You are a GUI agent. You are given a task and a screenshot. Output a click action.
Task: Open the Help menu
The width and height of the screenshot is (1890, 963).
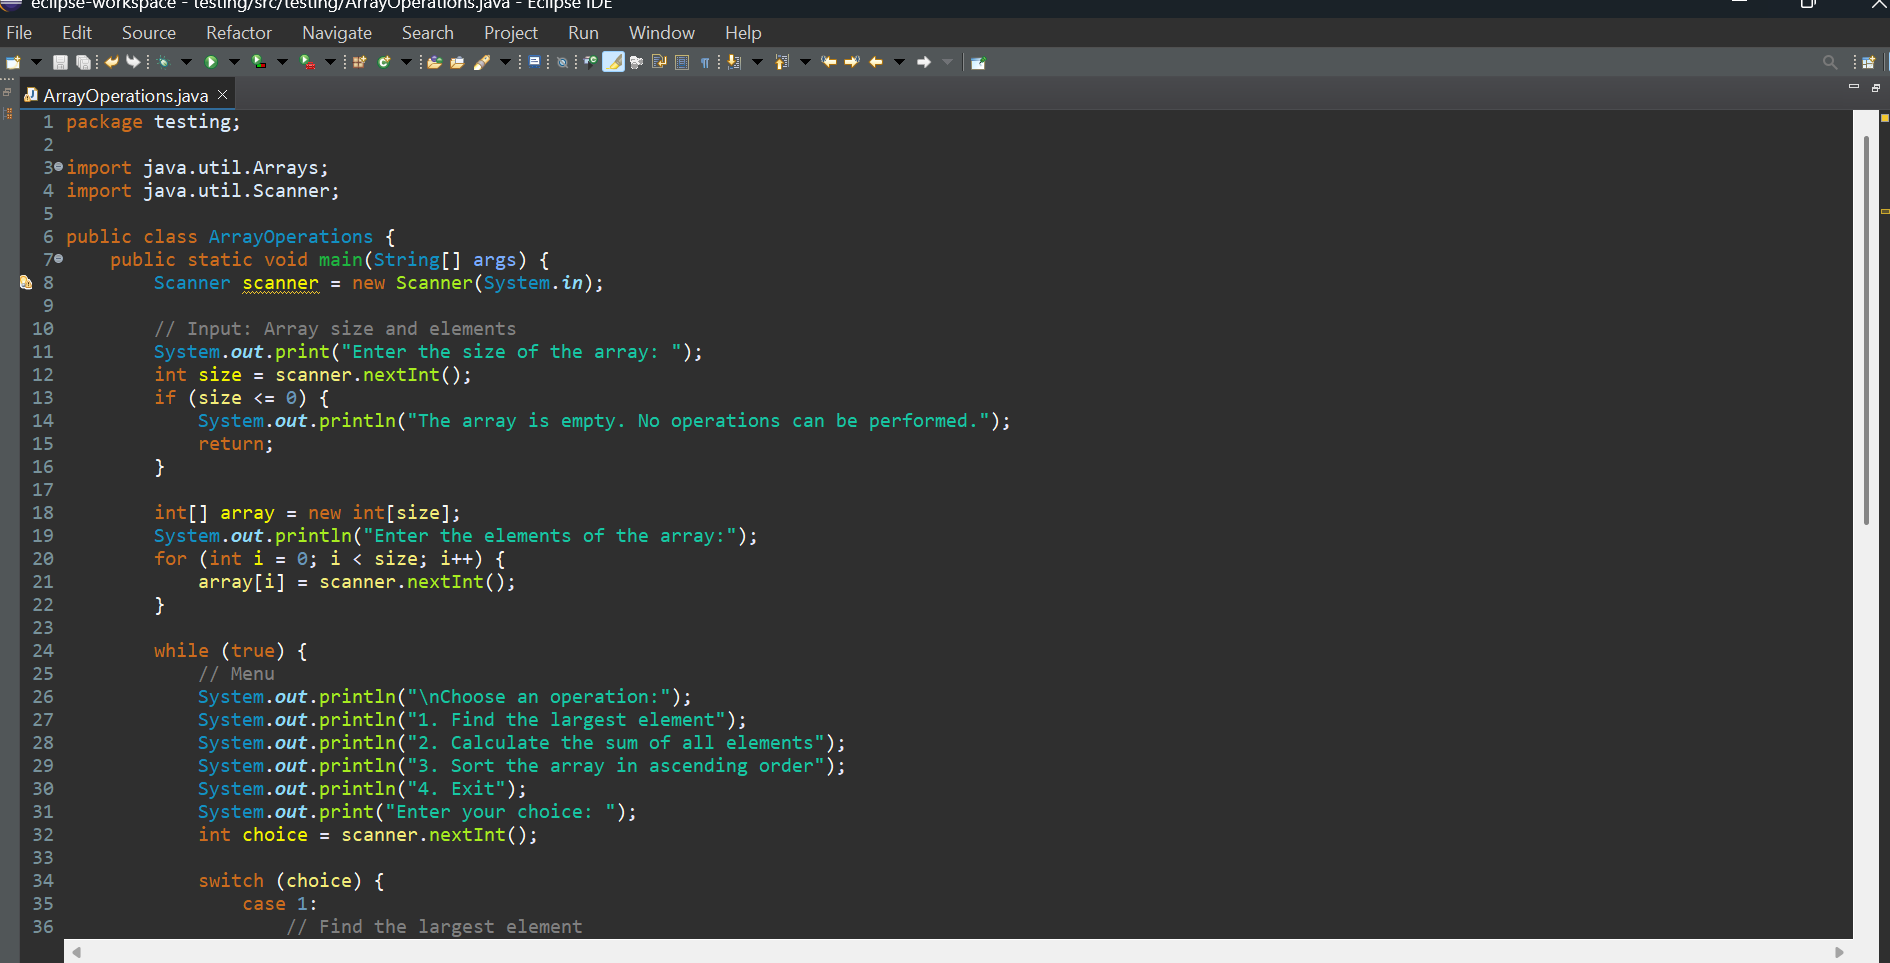coord(743,33)
